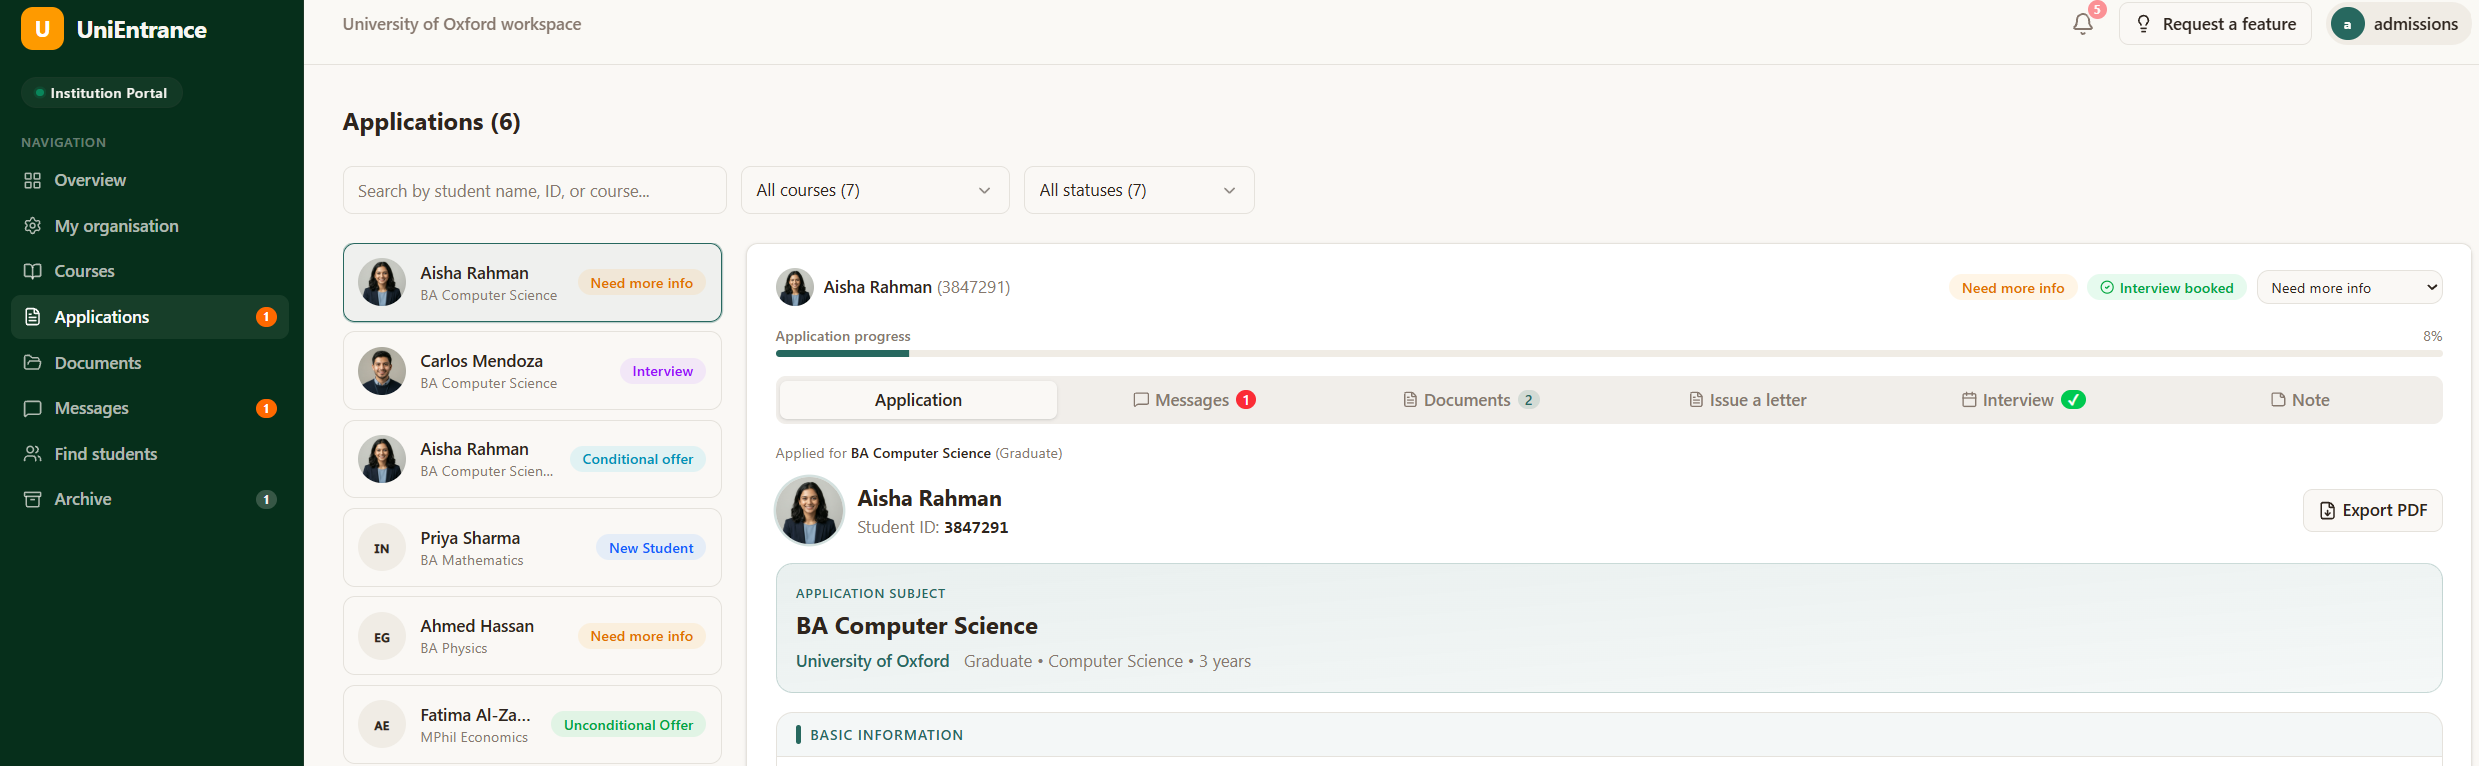This screenshot has height=766, width=2479.
Task: Click the My organisation gear icon
Action: 33,226
